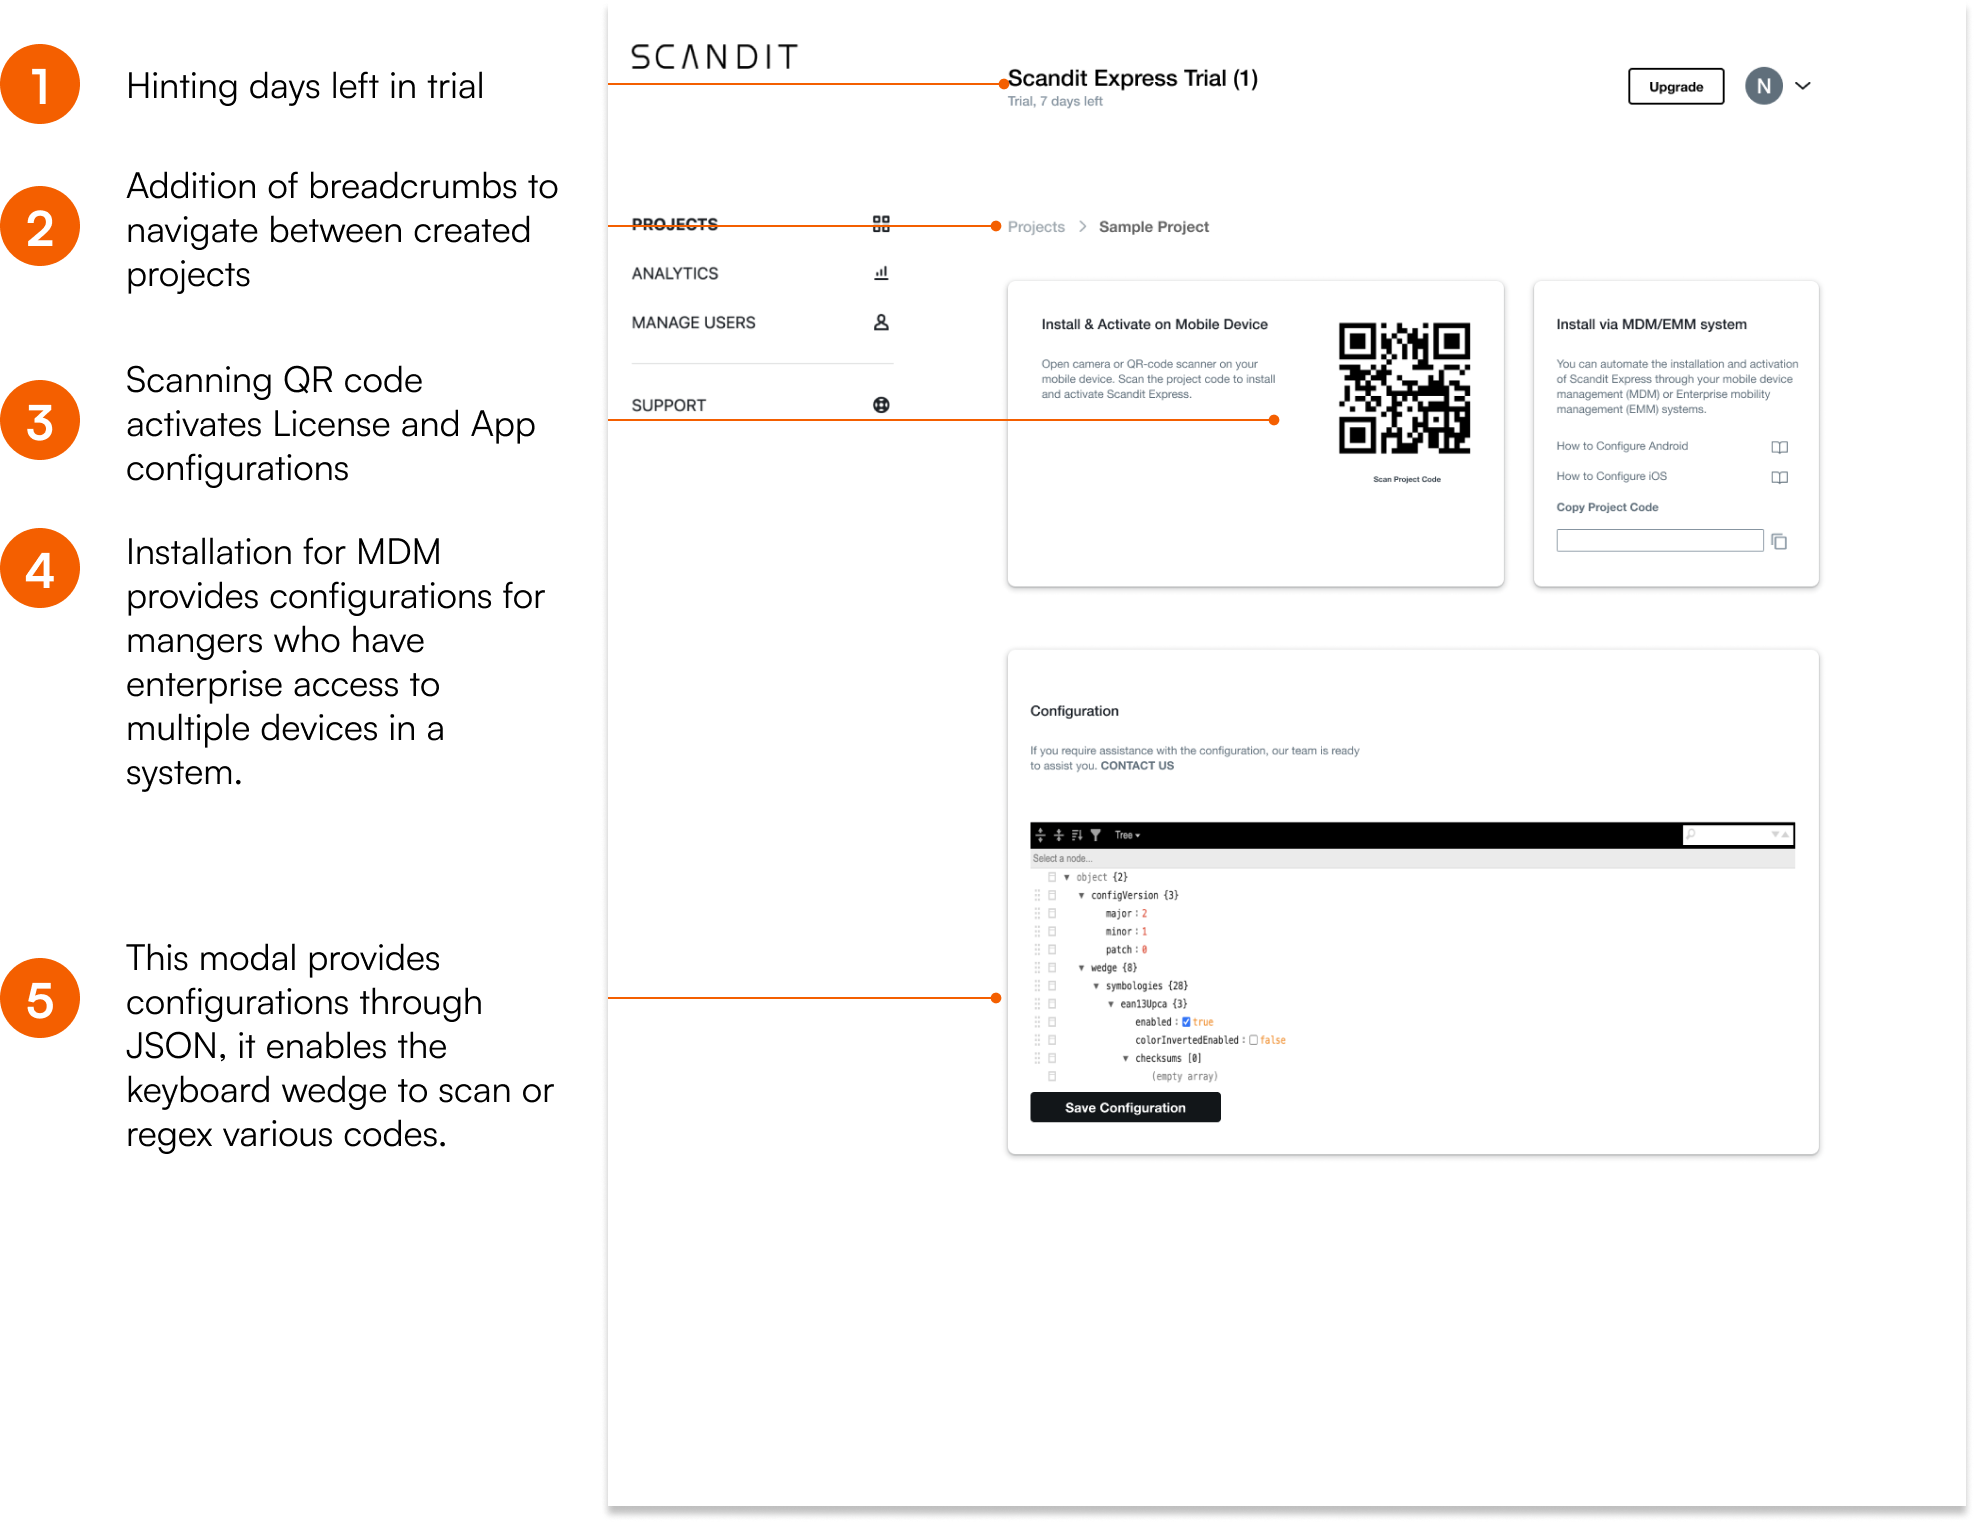This screenshot has width=1974, height=1522.
Task: Open the Android configuration guide book icon
Action: click(1779, 447)
